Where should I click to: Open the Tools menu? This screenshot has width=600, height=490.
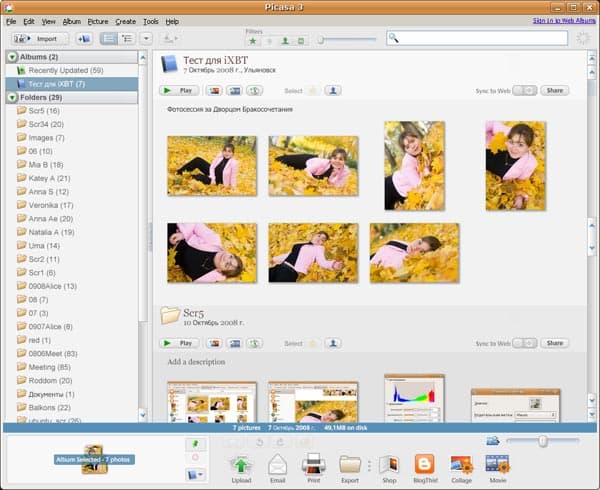151,22
